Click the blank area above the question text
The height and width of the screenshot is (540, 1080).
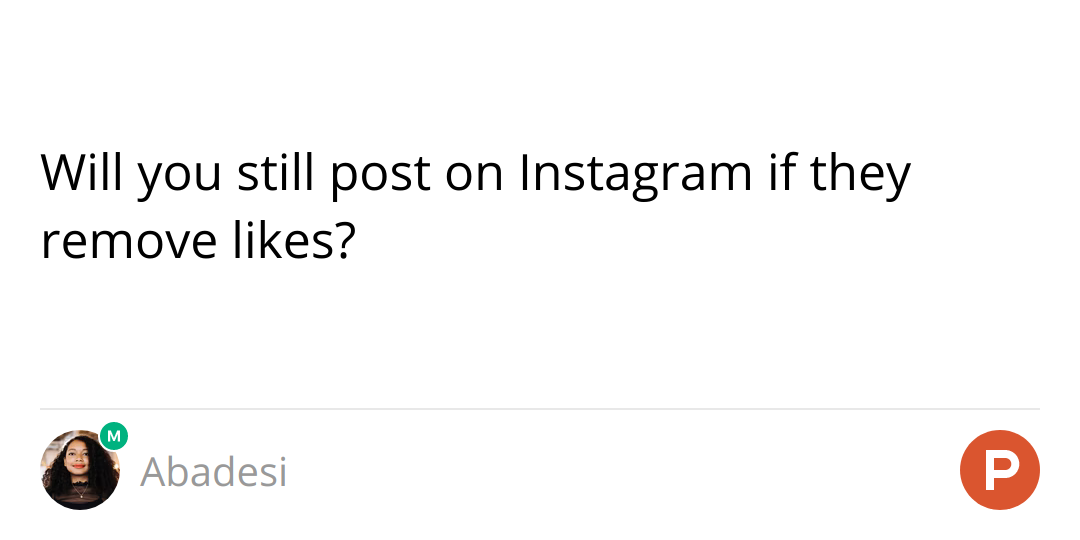click(540, 70)
